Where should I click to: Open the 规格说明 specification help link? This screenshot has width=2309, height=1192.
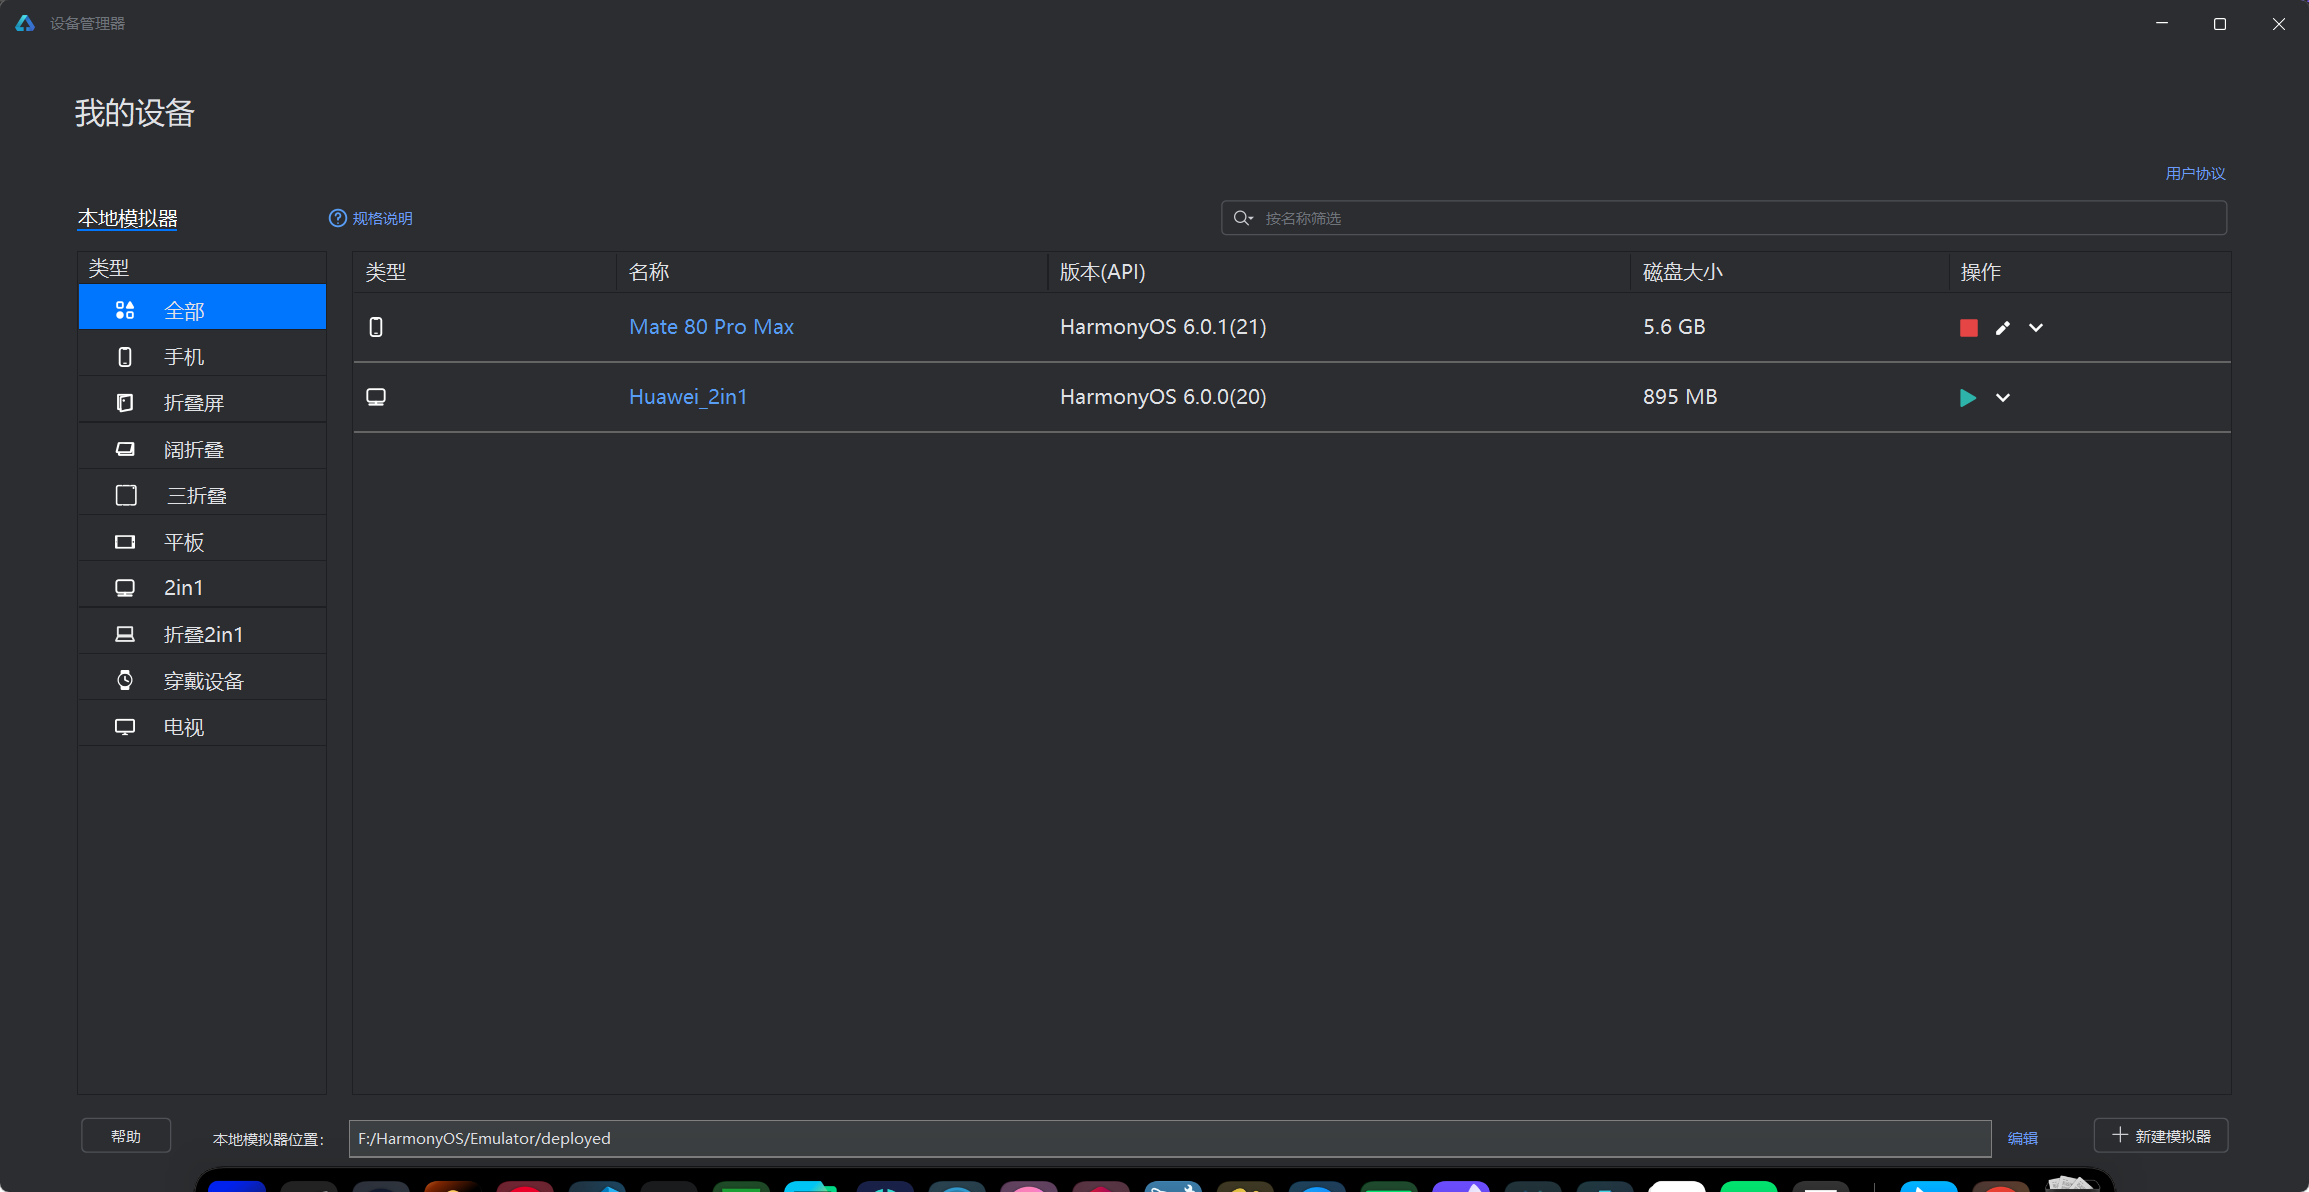click(371, 218)
